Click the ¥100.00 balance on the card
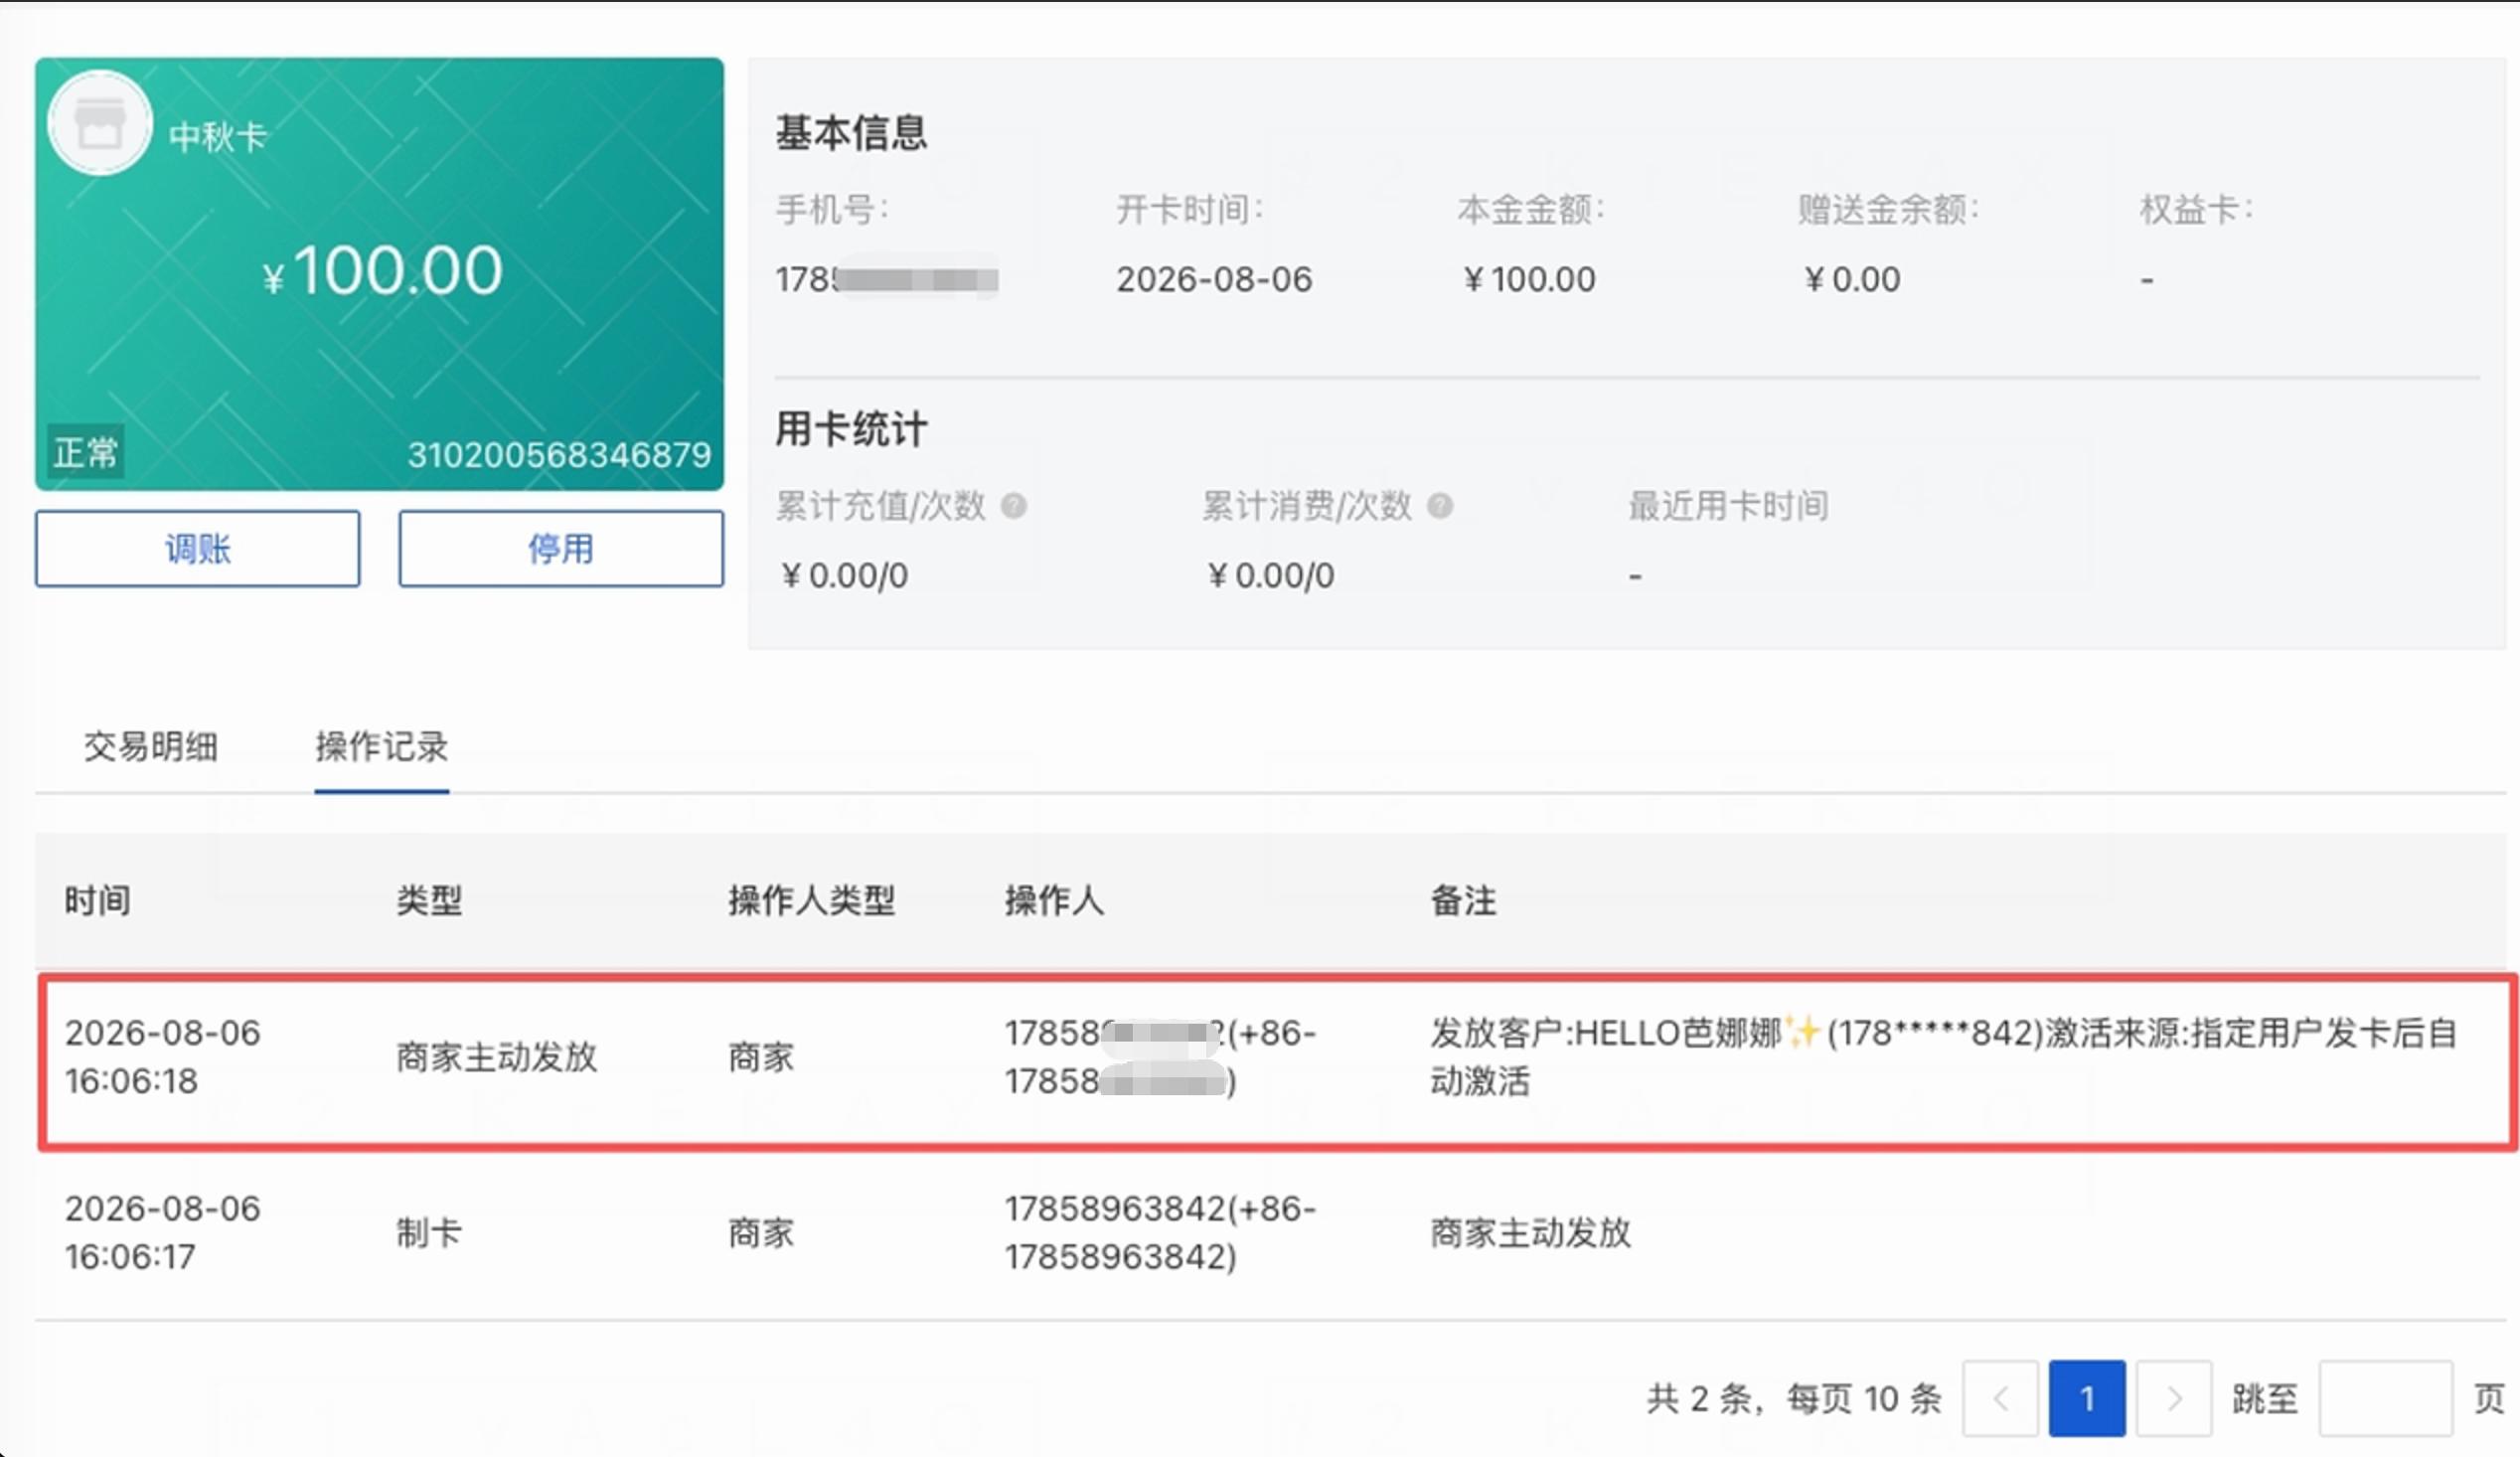This screenshot has width=2520, height=1457. point(381,270)
